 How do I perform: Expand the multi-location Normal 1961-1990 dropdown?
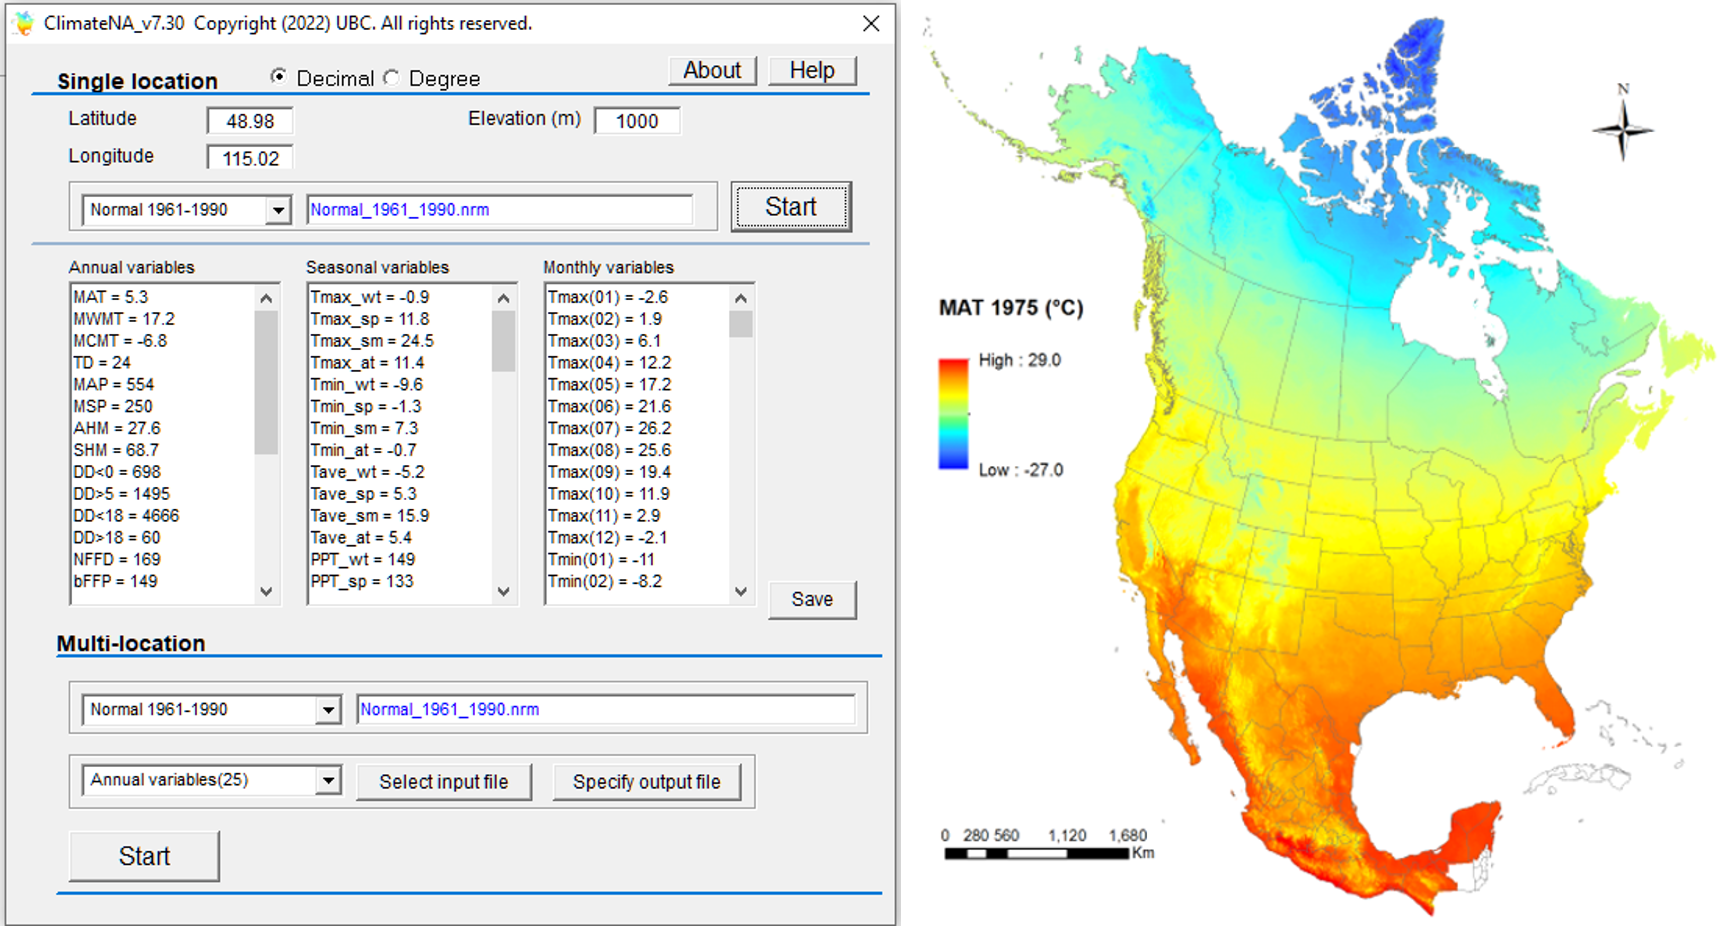click(x=328, y=710)
